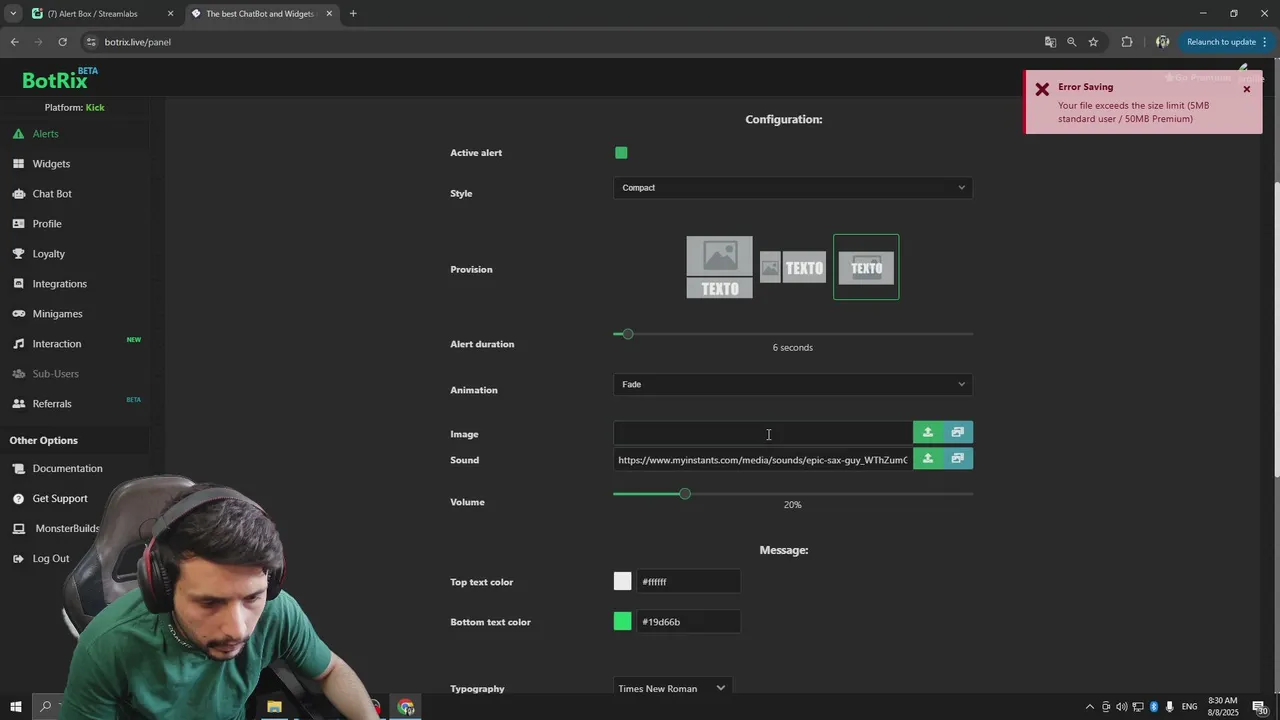Click the zoom magnifier icon in address bar
This screenshot has width=1280, height=720.
(x=1072, y=42)
